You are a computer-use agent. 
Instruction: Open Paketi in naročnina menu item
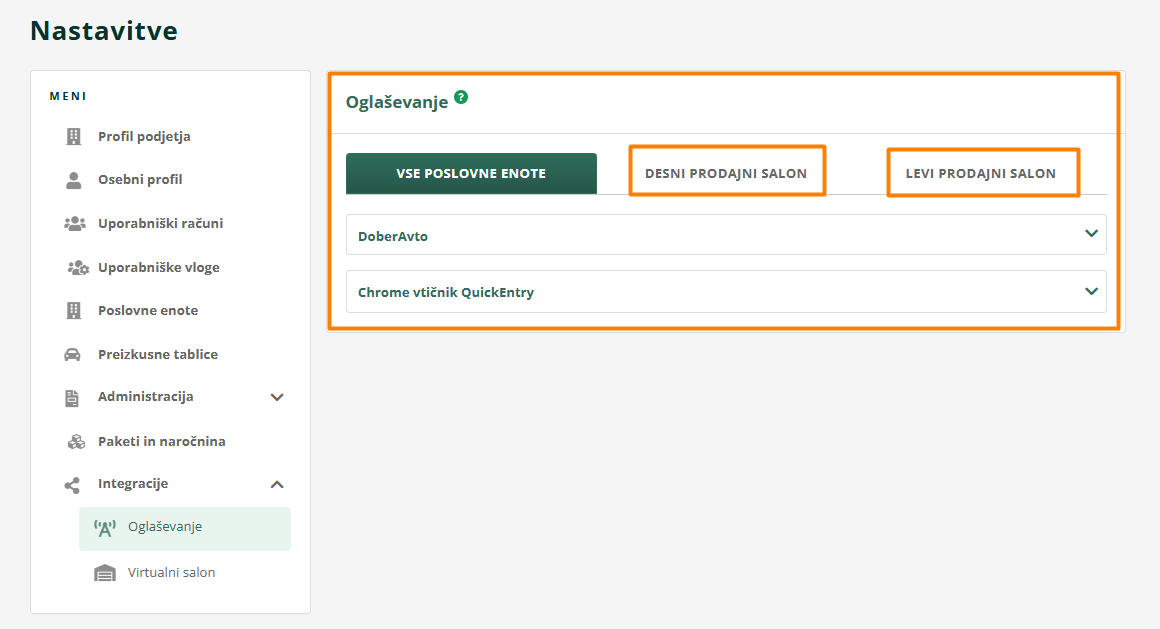(161, 441)
